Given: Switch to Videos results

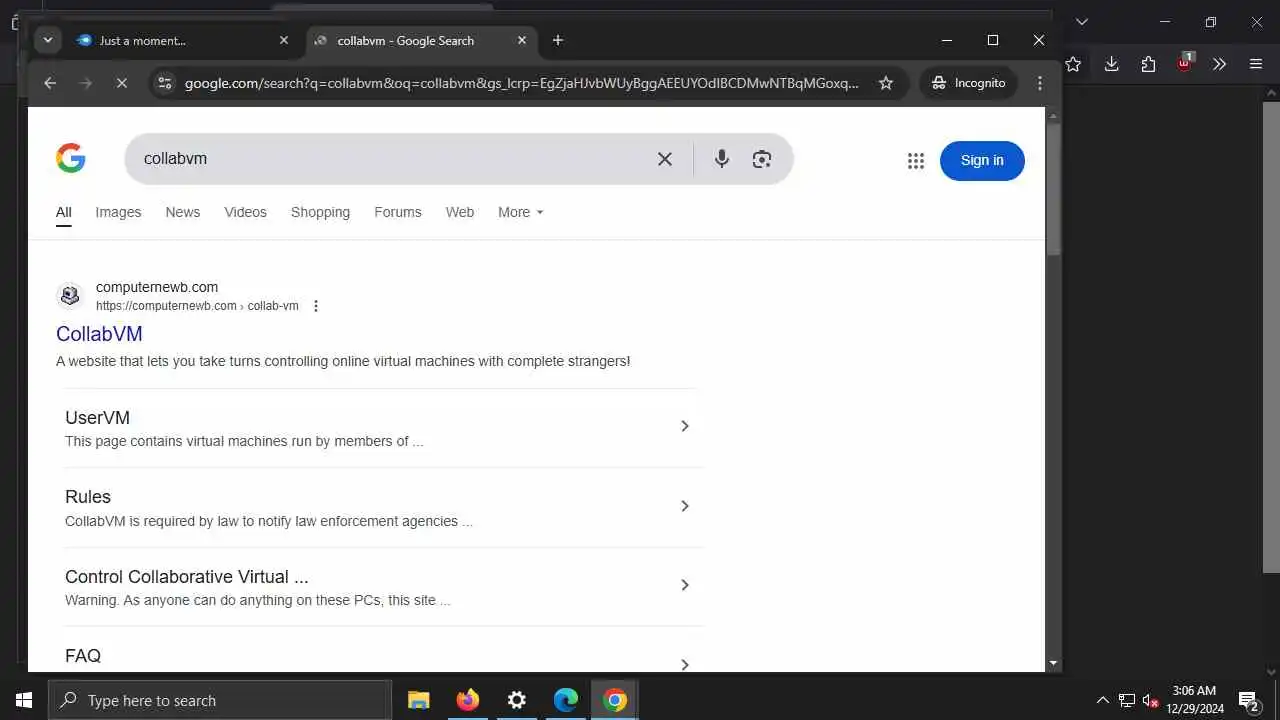Looking at the screenshot, I should [x=245, y=212].
